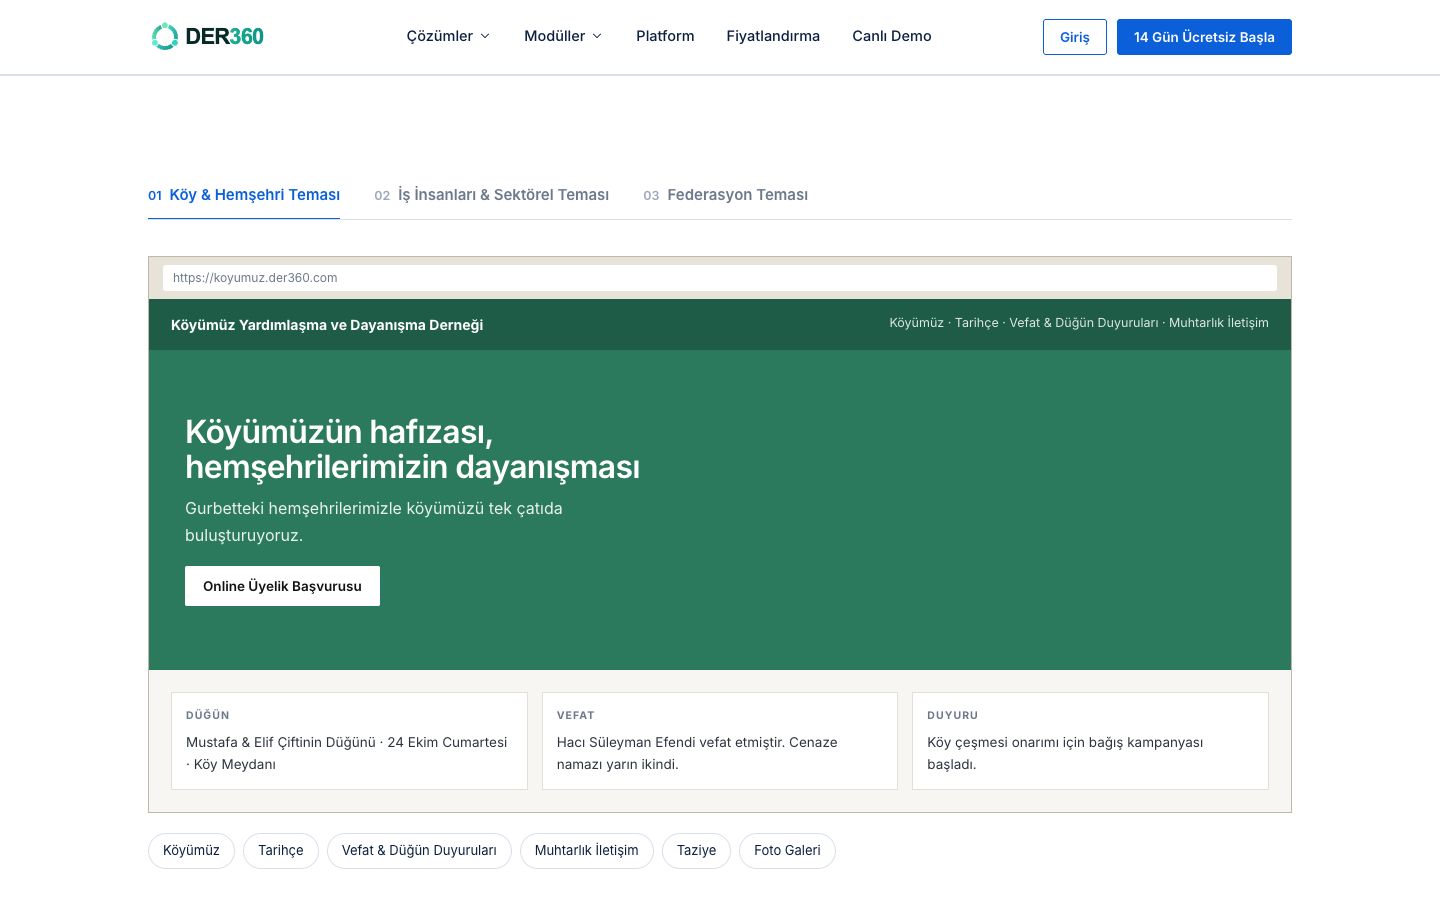This screenshot has width=1440, height=900.
Task: Click the Online Üyelik Başvurusu button
Action: 282,586
